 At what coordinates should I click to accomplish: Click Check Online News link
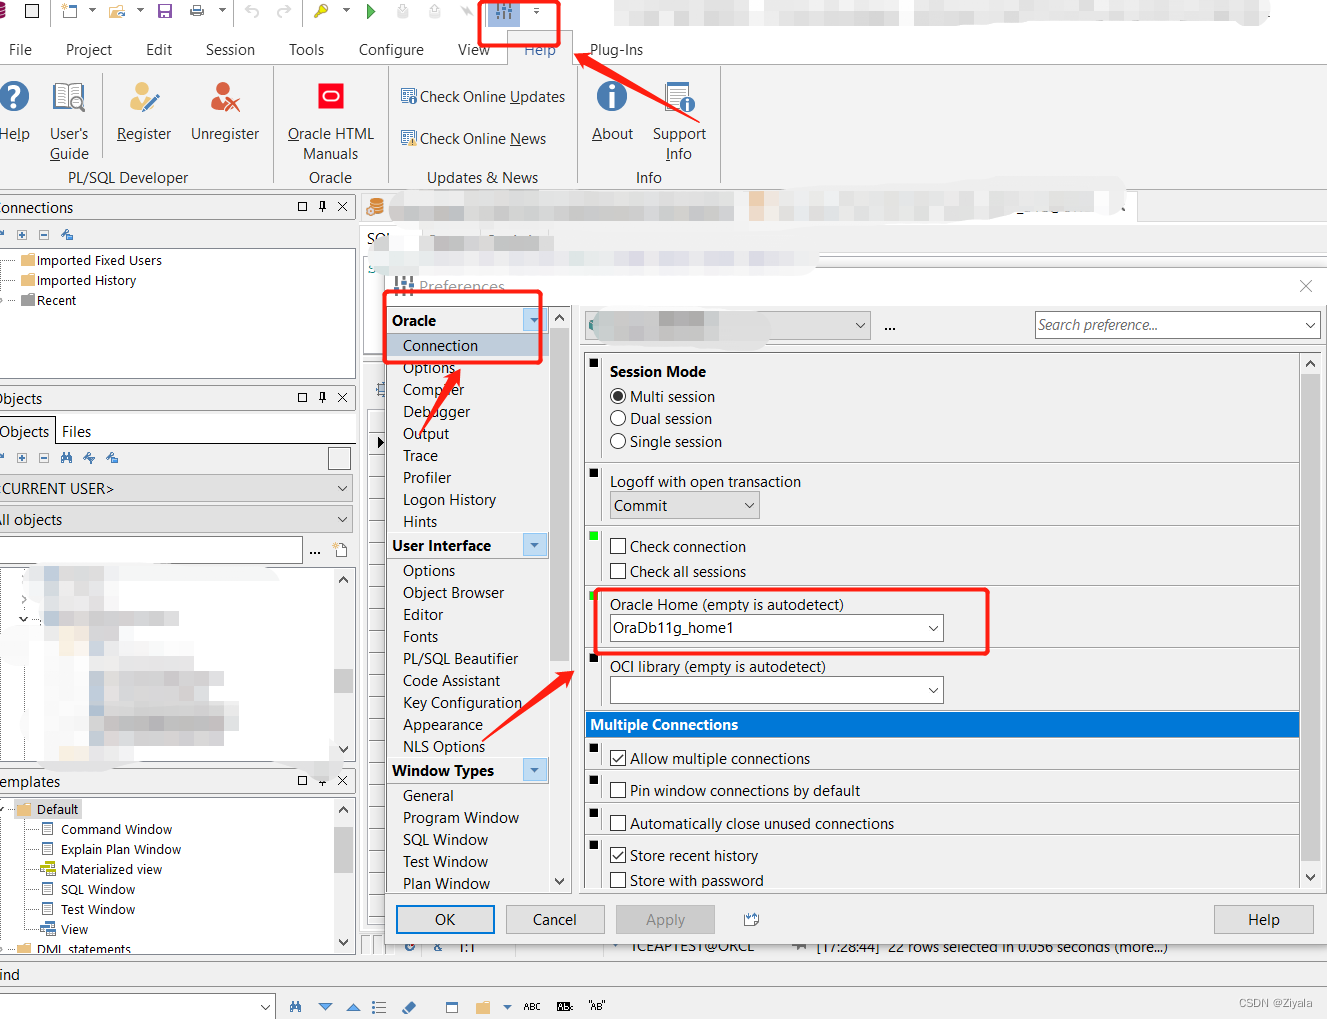(474, 139)
